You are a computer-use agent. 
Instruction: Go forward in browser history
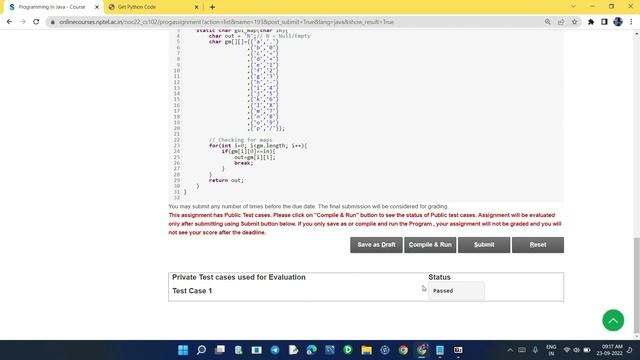[23, 22]
